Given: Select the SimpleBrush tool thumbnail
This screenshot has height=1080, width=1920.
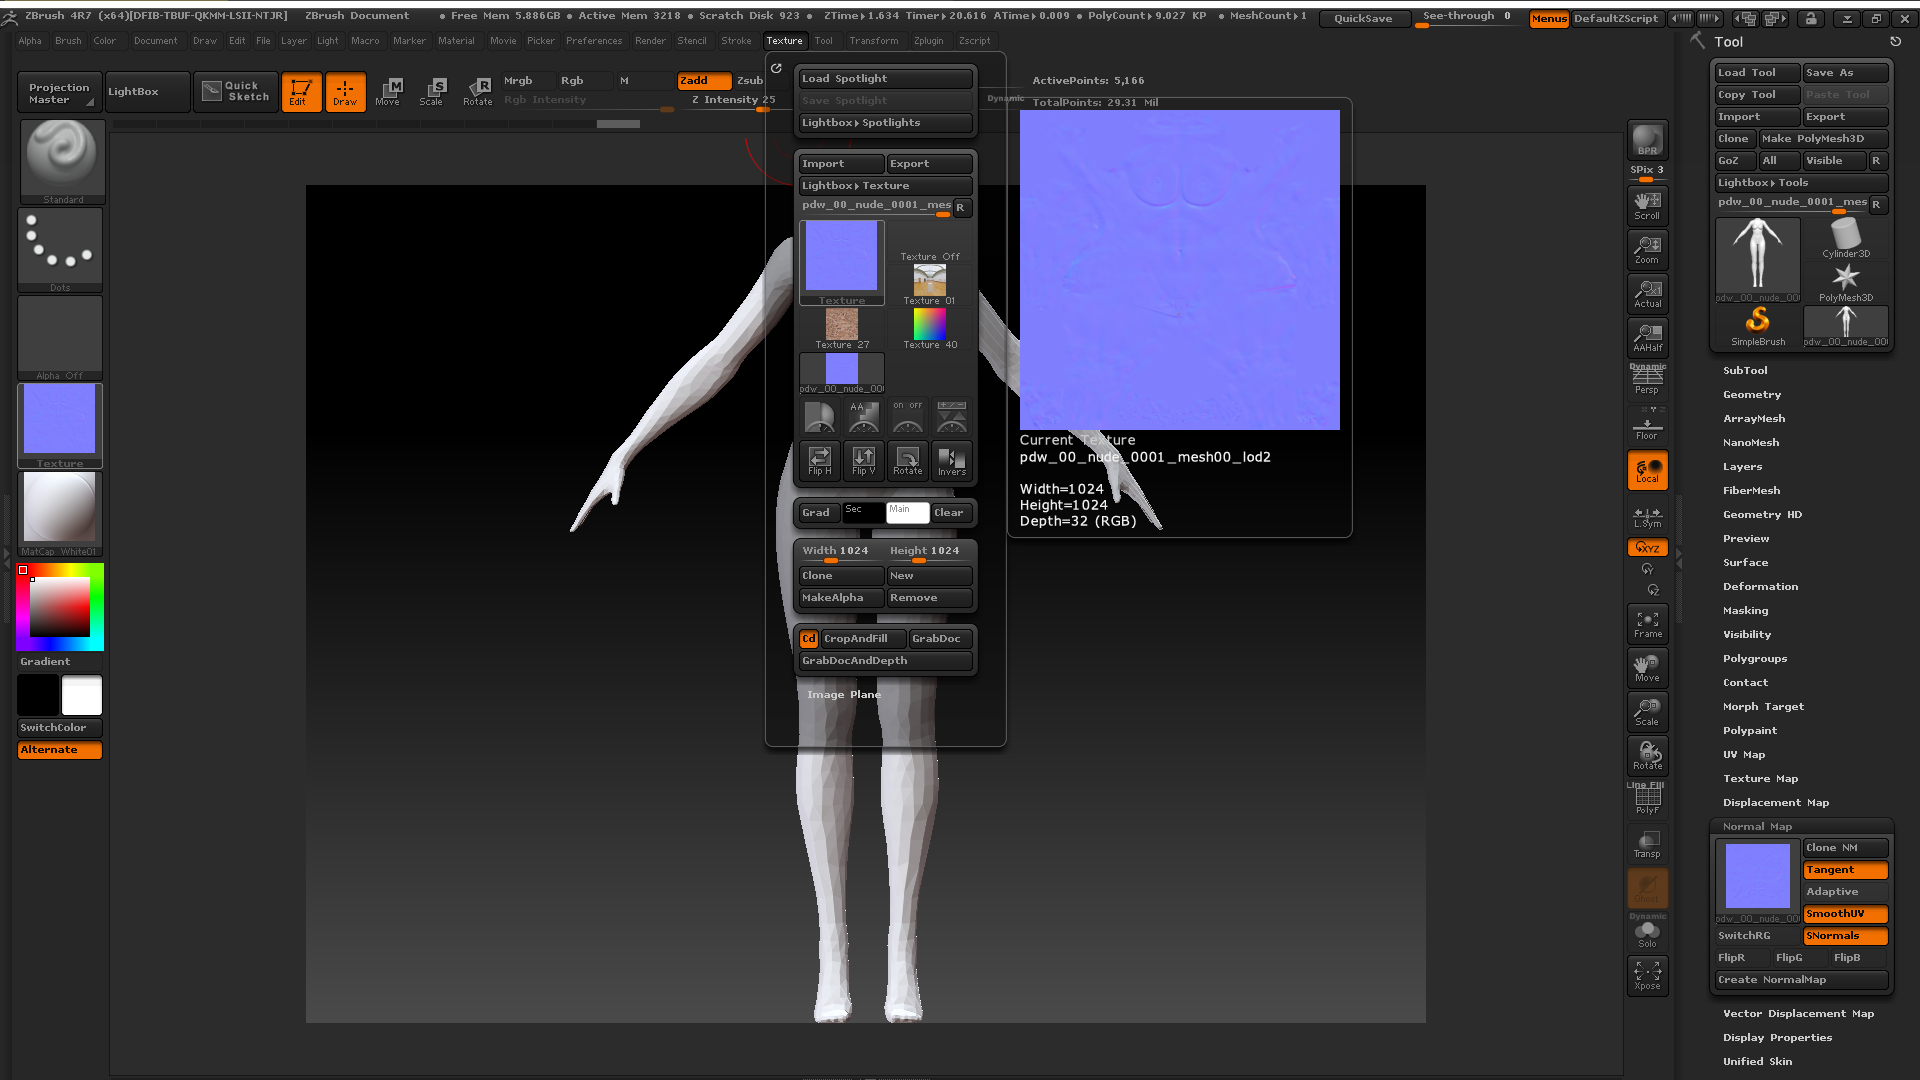Looking at the screenshot, I should coord(1757,325).
